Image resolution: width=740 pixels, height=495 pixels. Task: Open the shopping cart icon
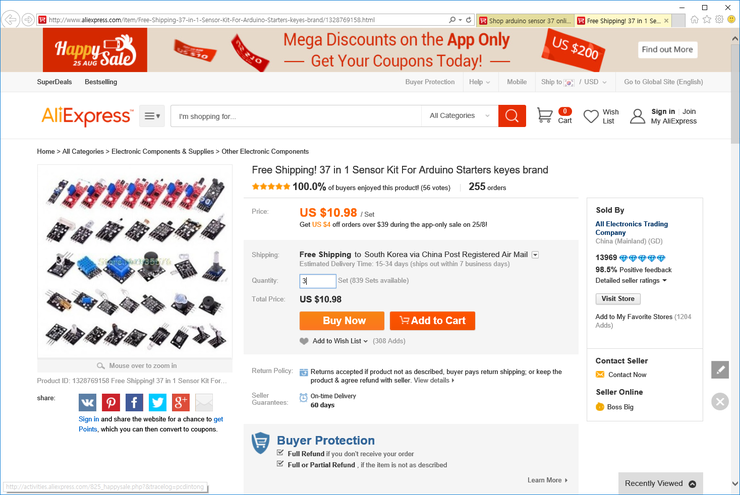545,116
